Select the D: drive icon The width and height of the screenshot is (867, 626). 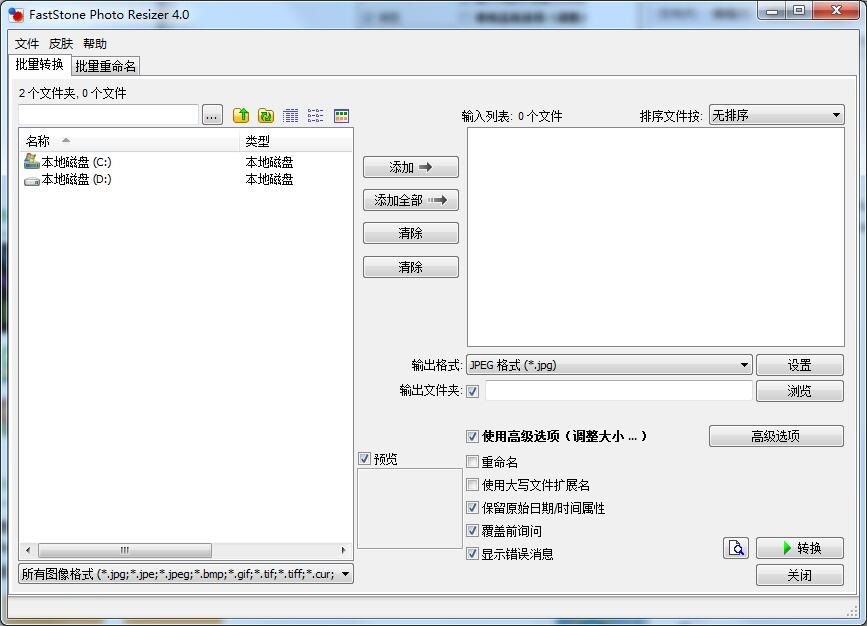point(32,180)
